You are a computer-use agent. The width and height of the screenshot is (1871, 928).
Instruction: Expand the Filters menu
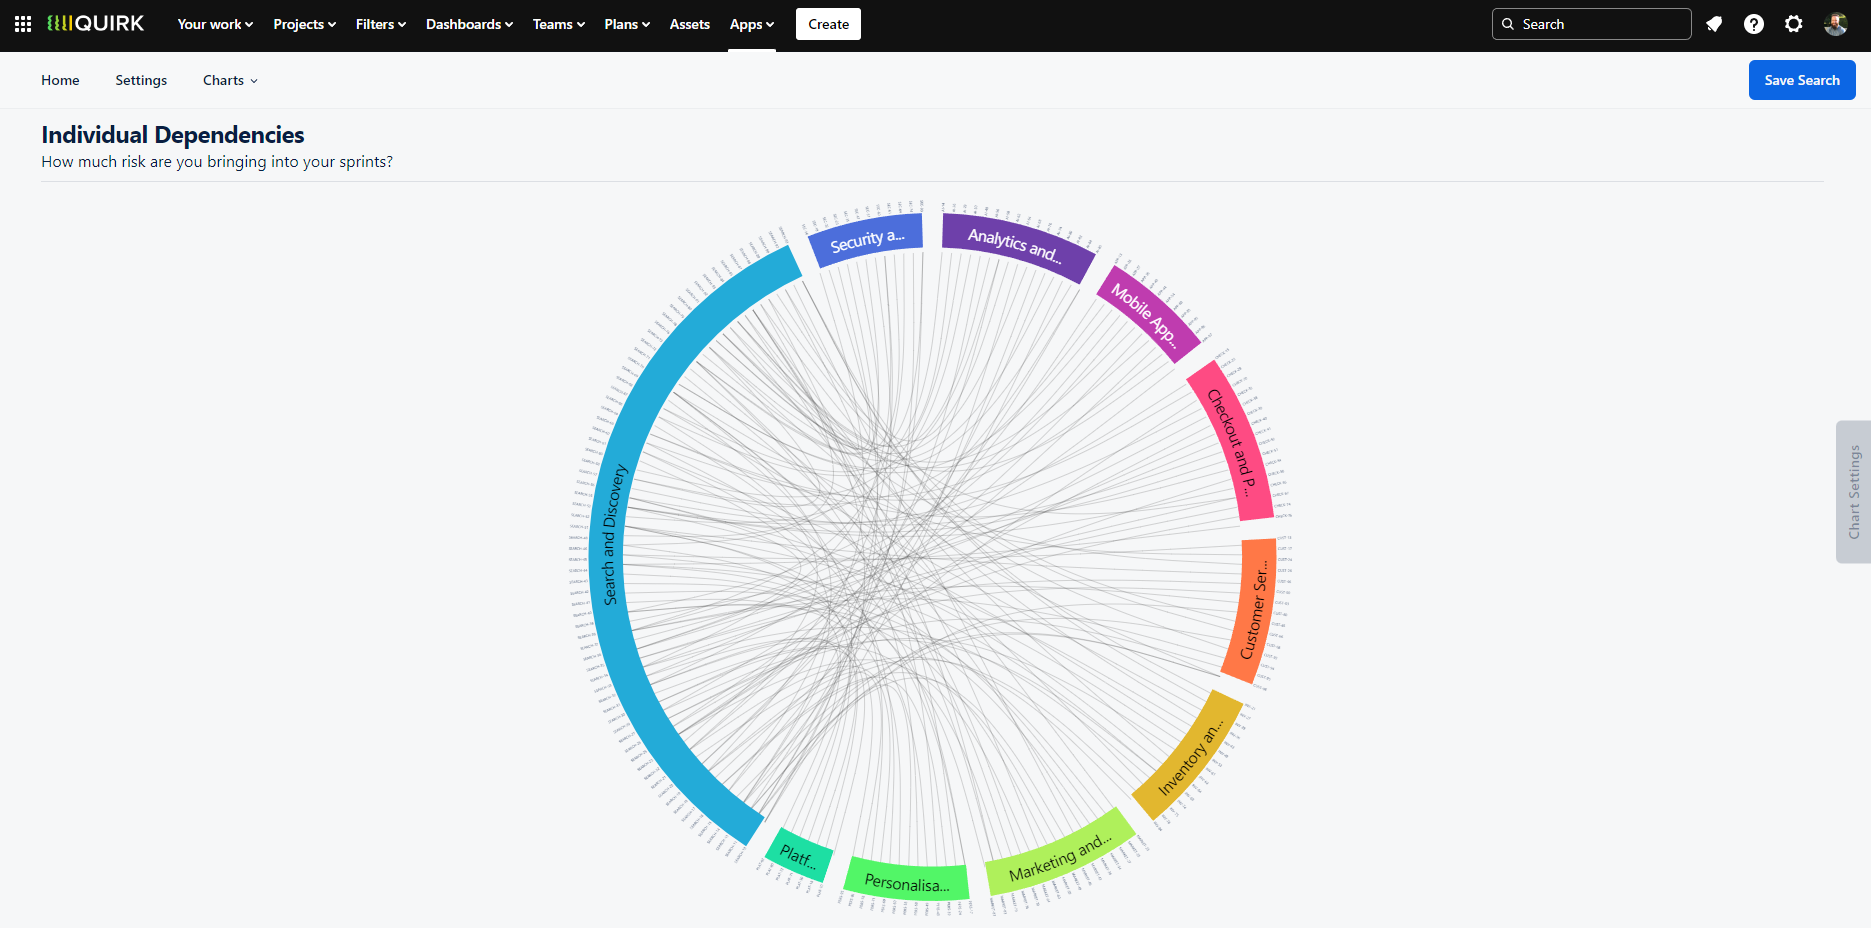click(x=380, y=24)
